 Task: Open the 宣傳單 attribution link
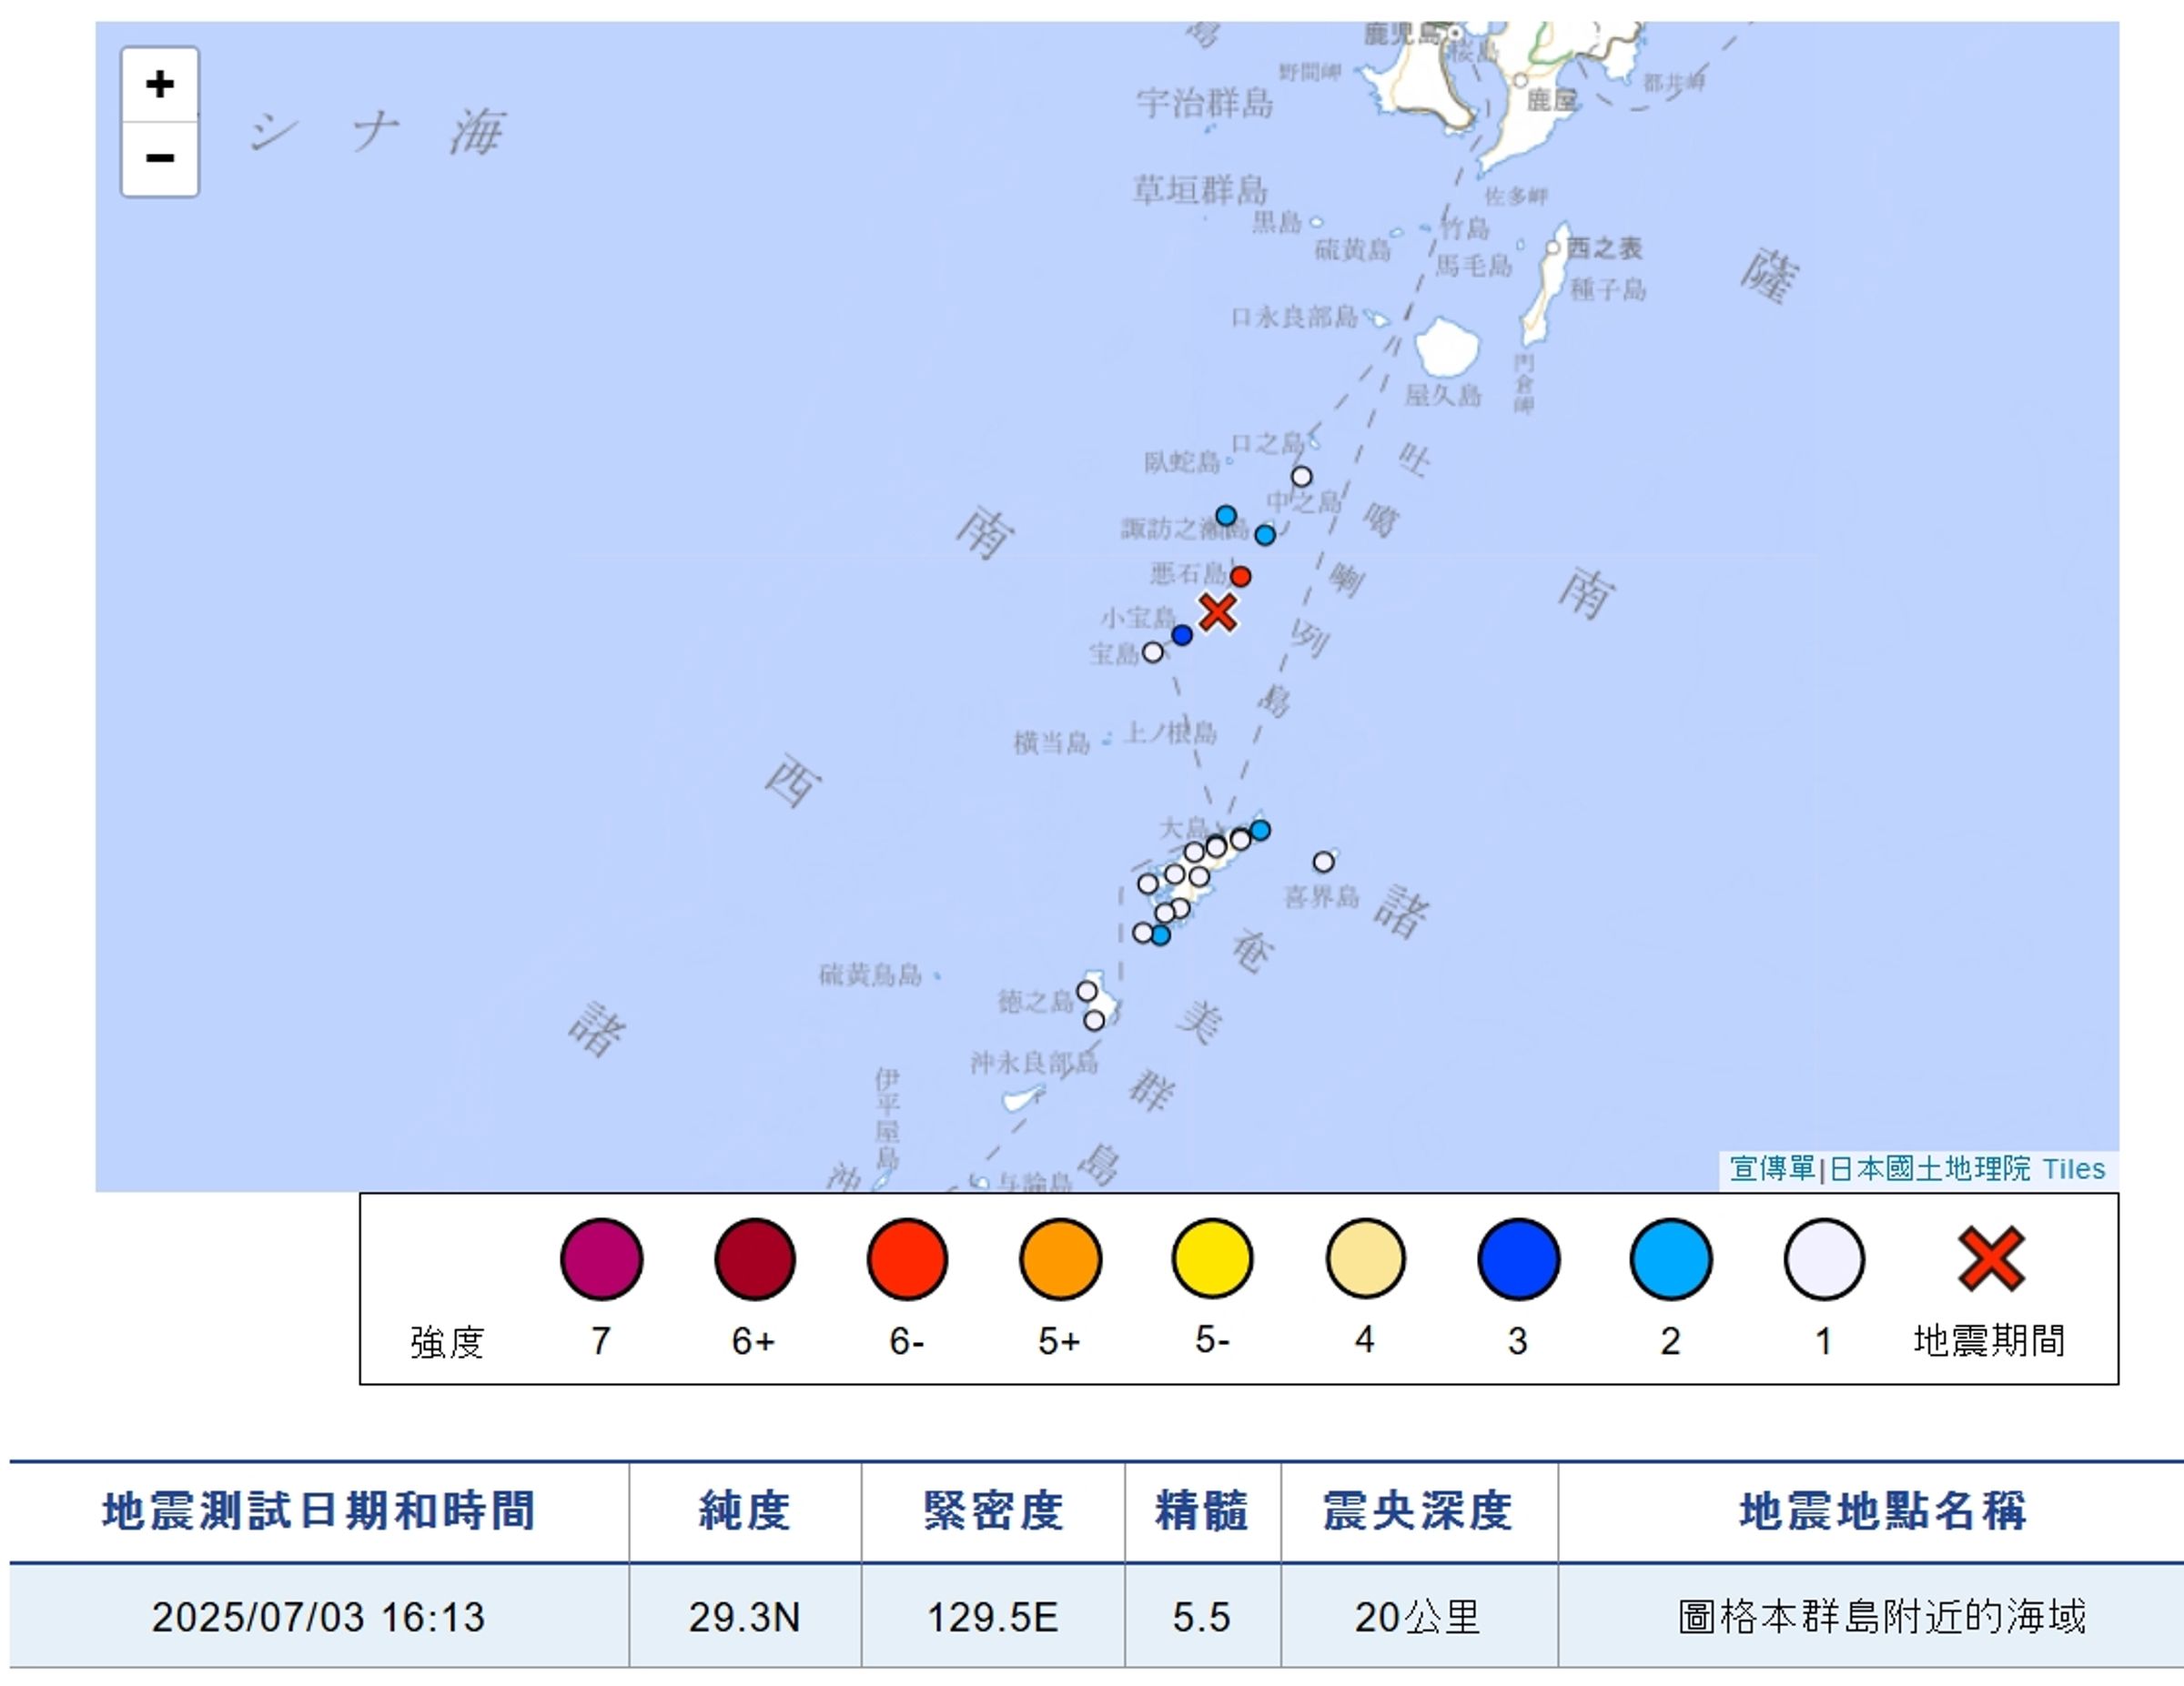tap(1772, 1168)
